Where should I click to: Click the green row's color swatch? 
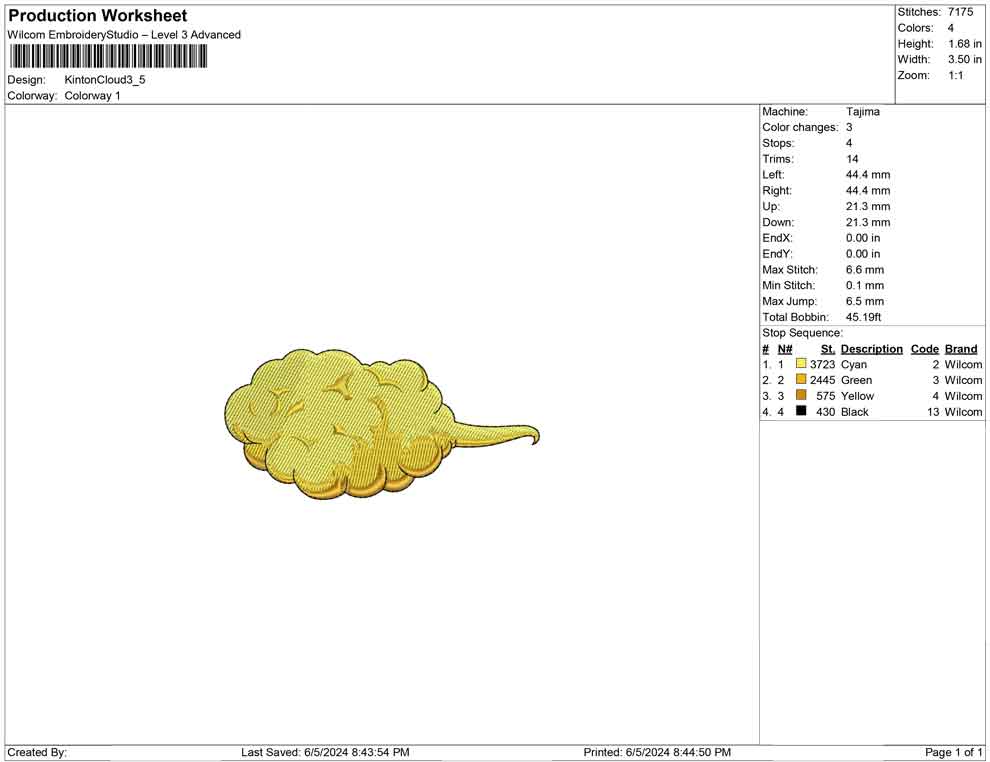point(801,379)
